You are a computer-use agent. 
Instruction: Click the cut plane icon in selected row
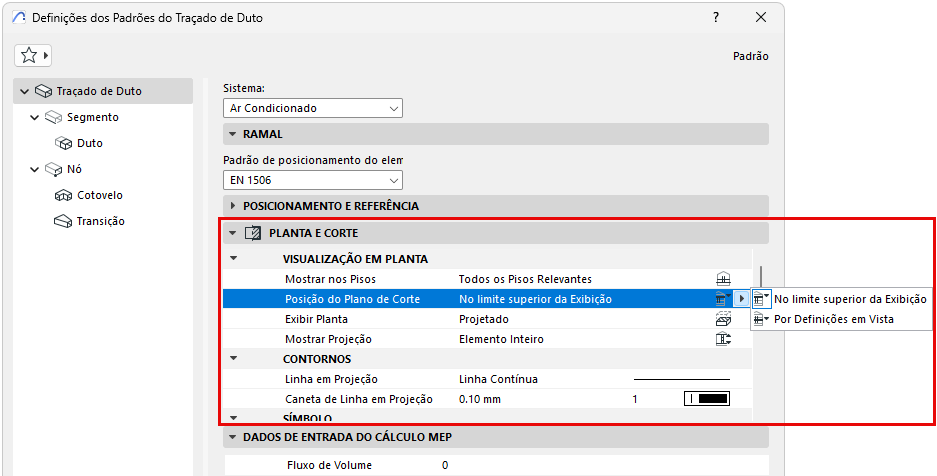click(x=723, y=299)
